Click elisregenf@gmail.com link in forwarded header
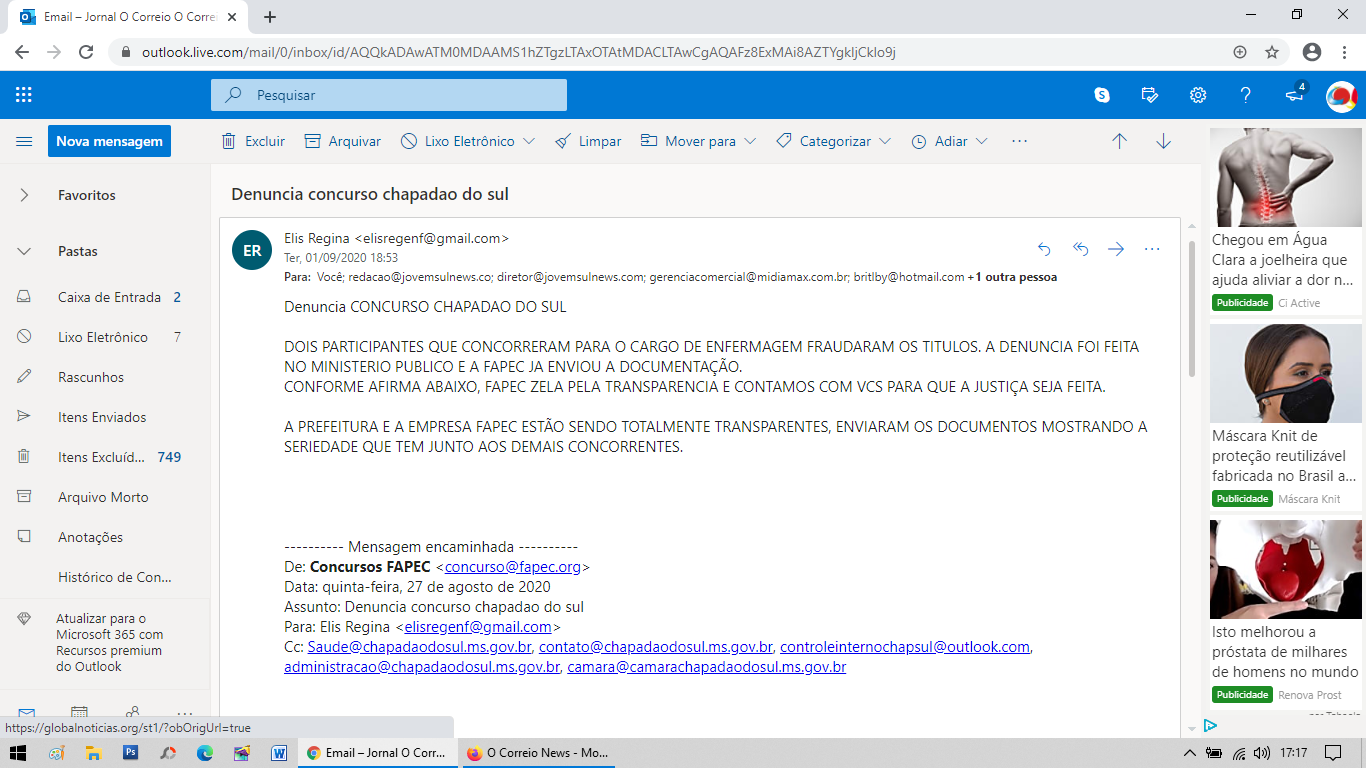 click(477, 627)
